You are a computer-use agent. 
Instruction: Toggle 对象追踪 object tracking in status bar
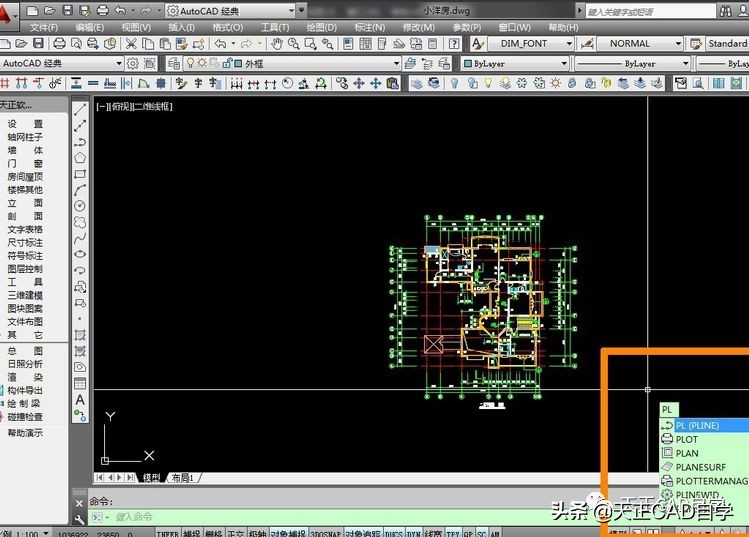coord(363,533)
